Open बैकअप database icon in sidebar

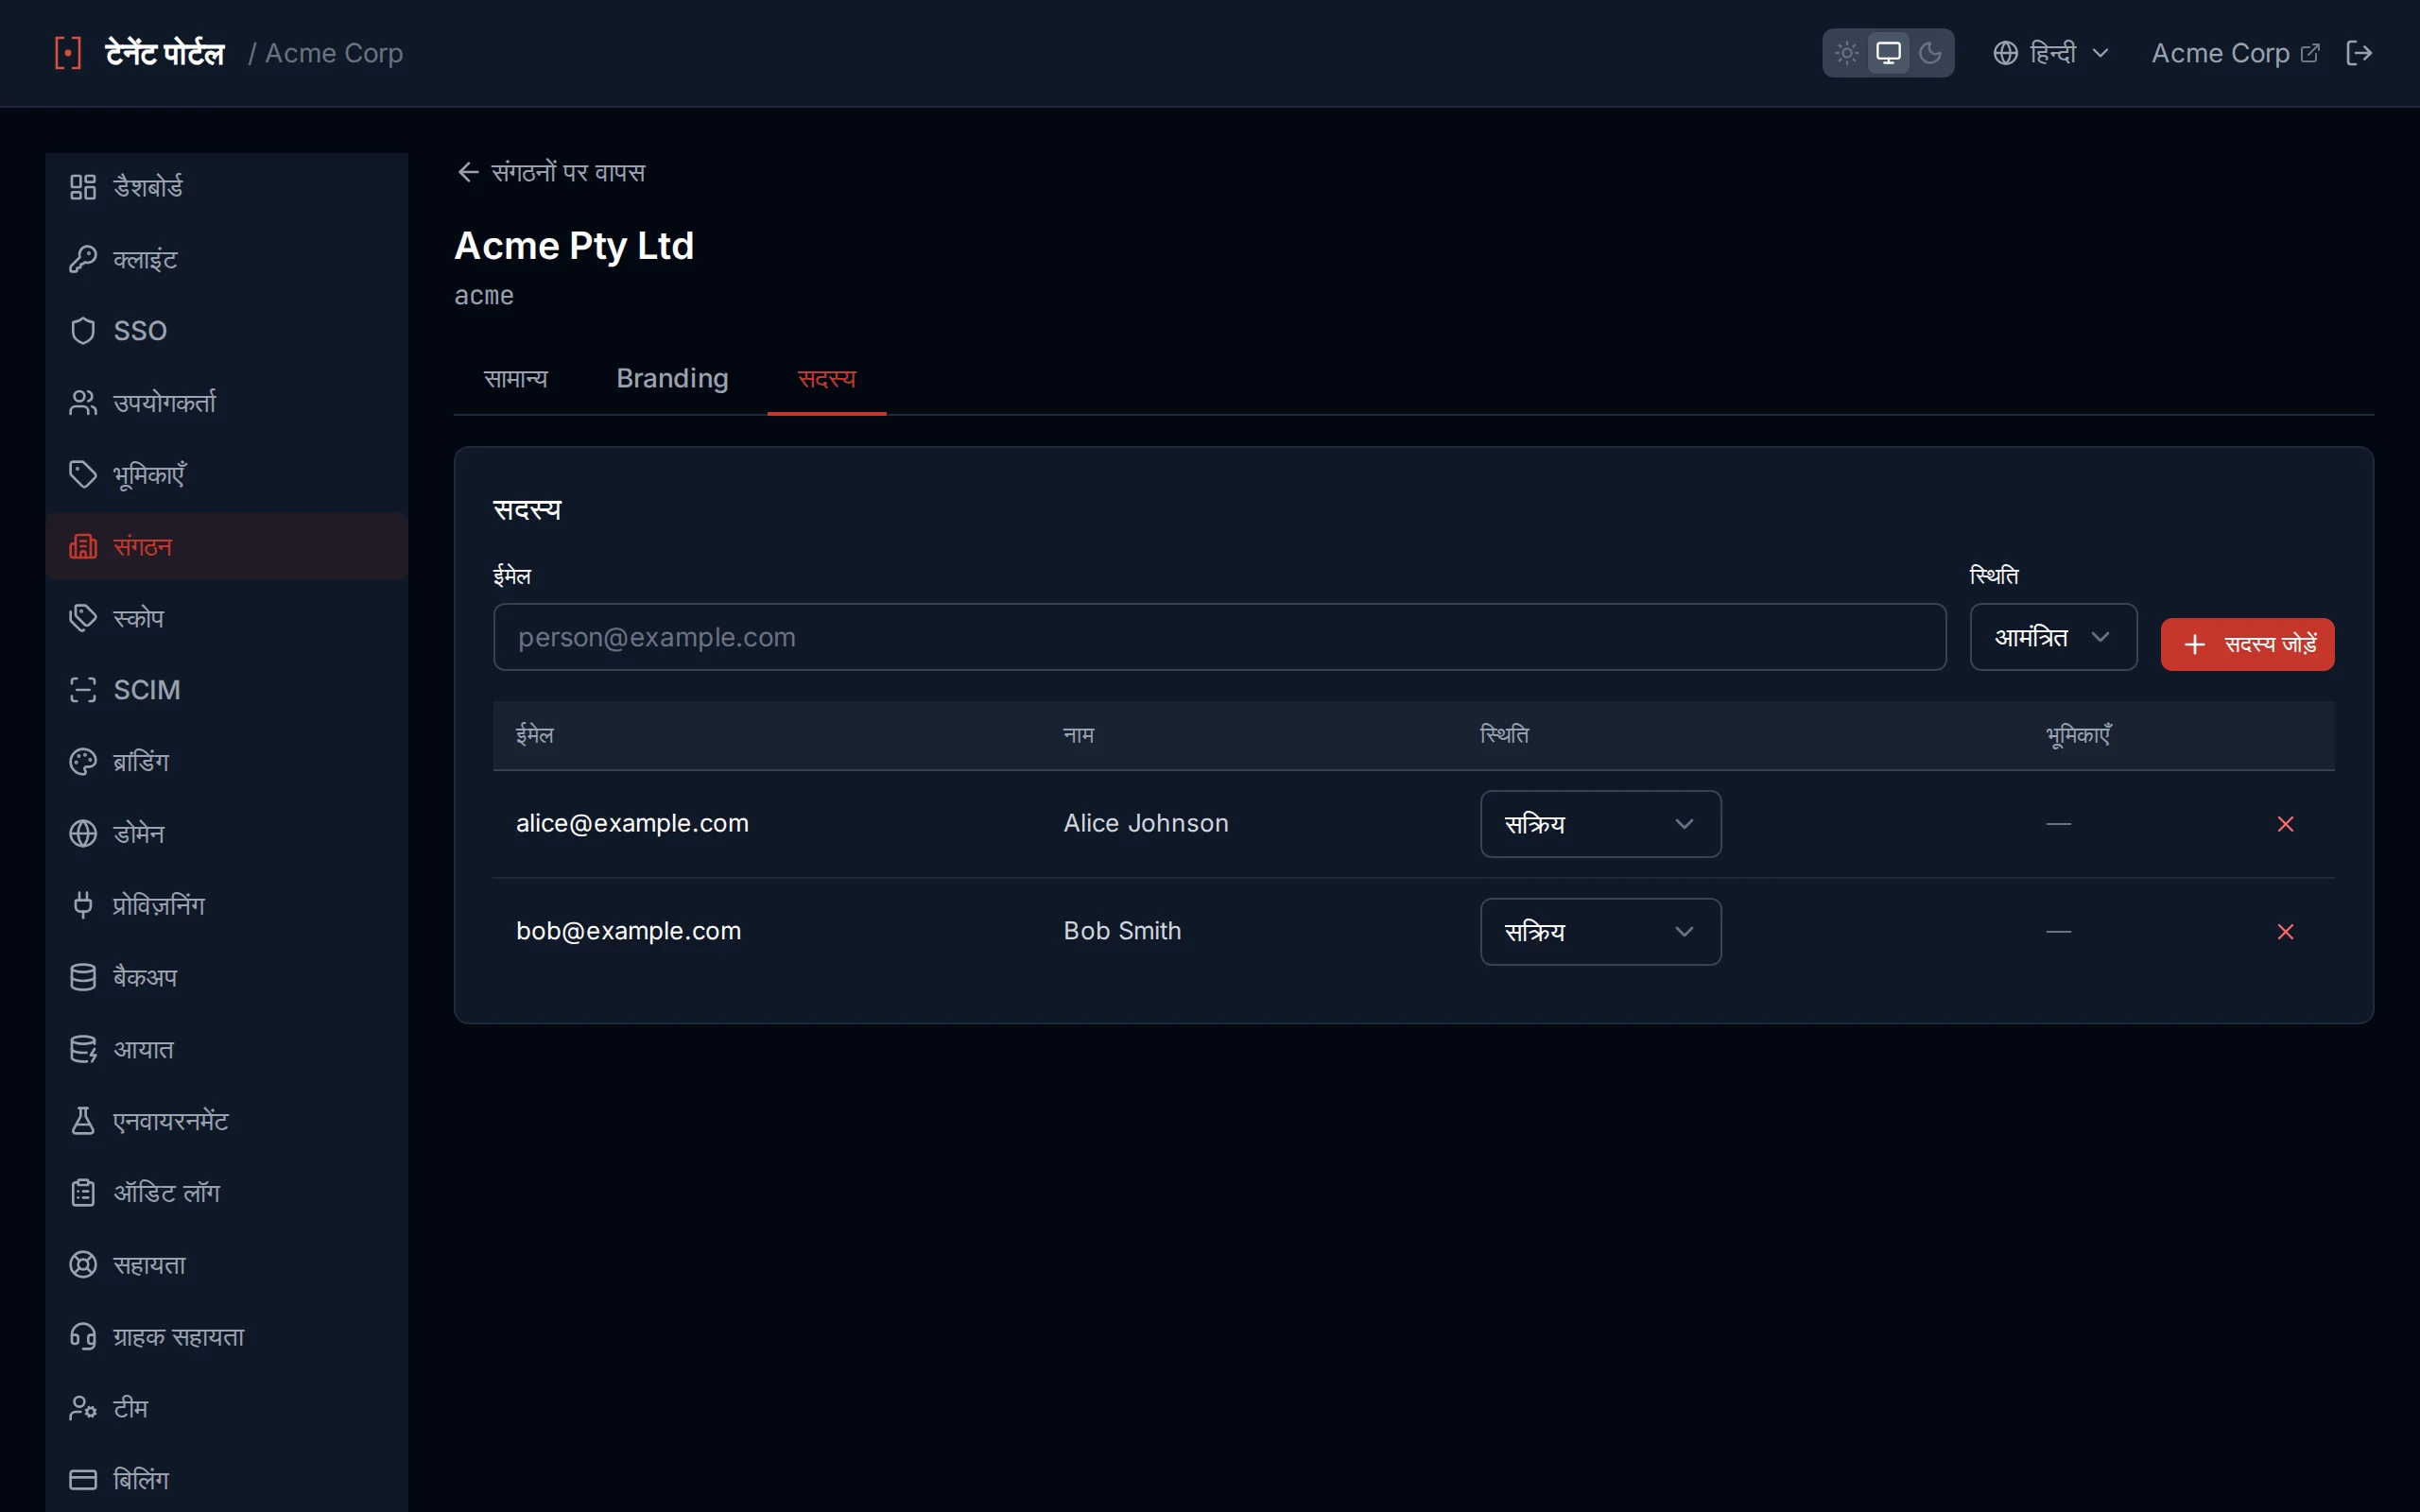(83, 977)
